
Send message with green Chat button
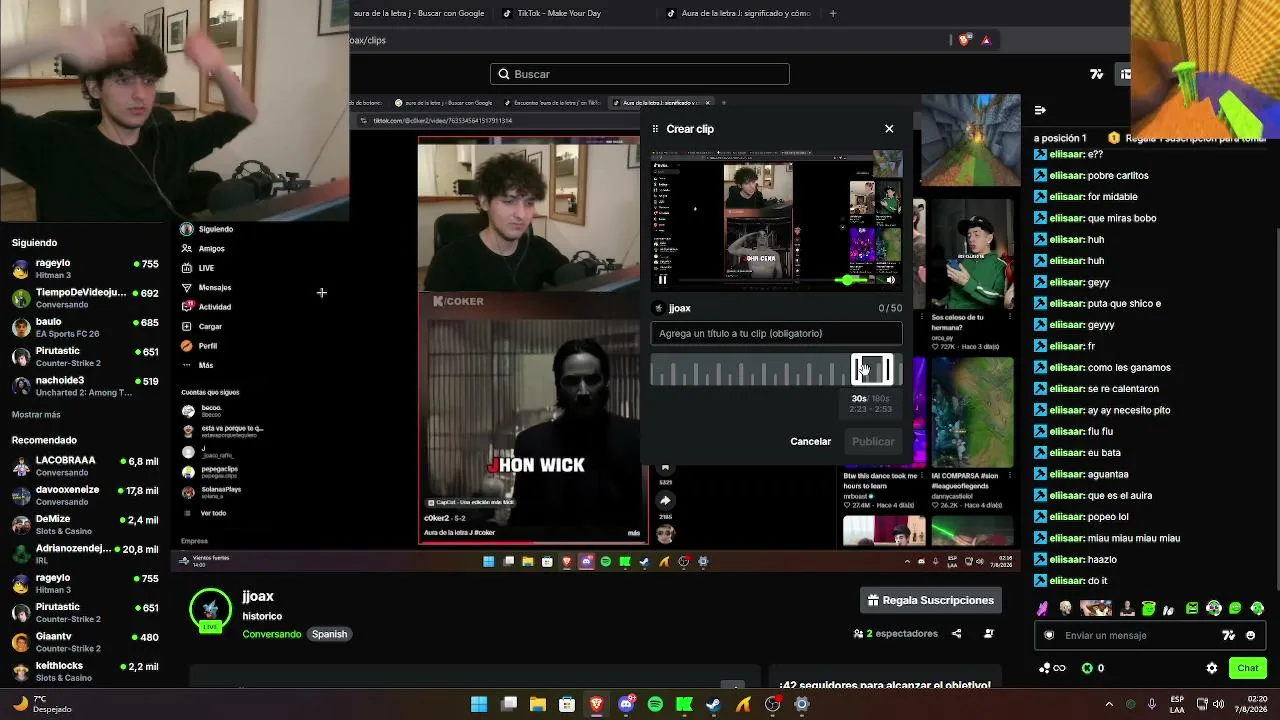tap(1247, 668)
